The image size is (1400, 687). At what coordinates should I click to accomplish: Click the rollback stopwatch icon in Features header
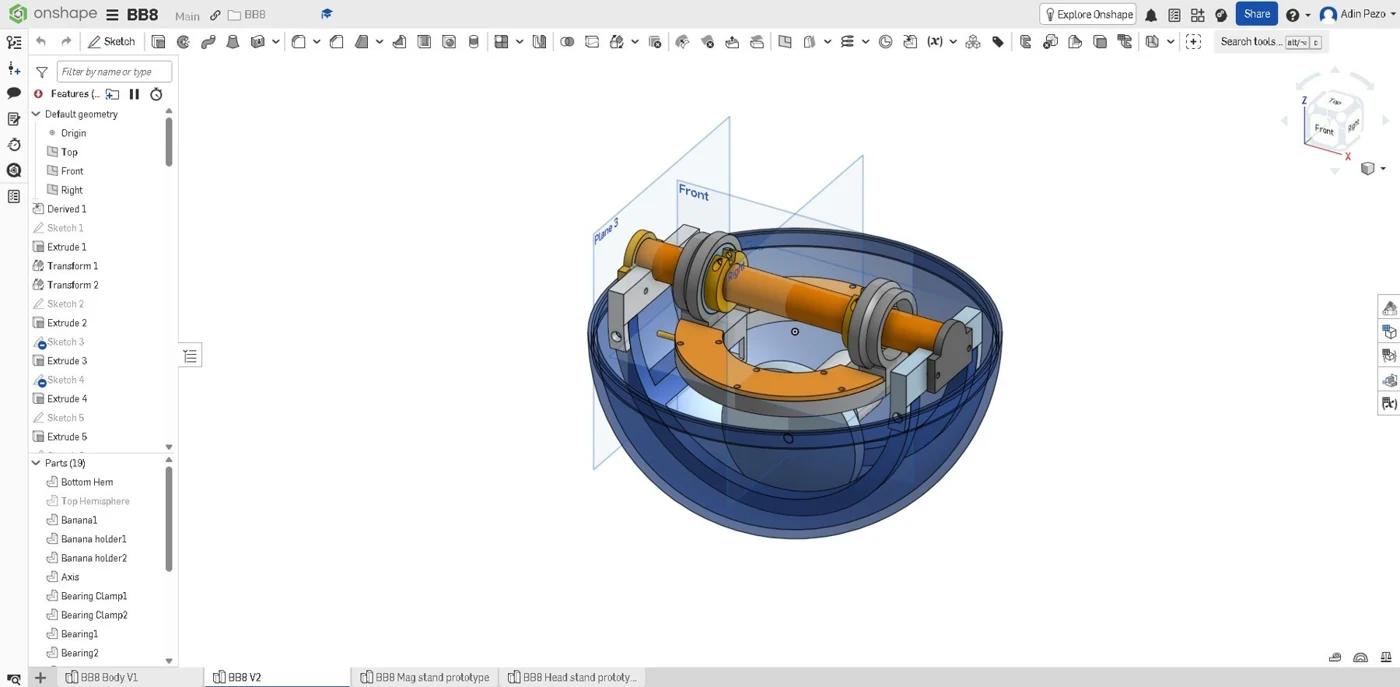point(156,94)
